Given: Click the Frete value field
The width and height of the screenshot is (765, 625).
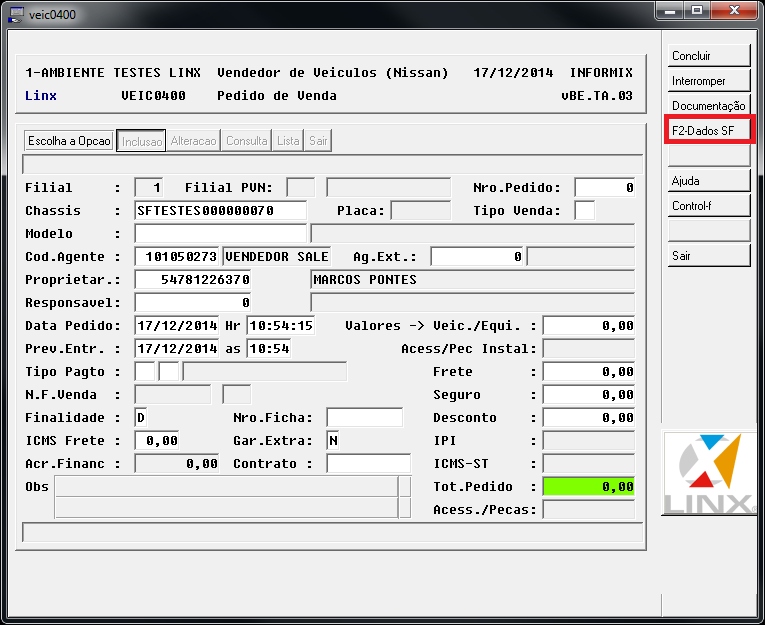Looking at the screenshot, I should coord(589,371).
